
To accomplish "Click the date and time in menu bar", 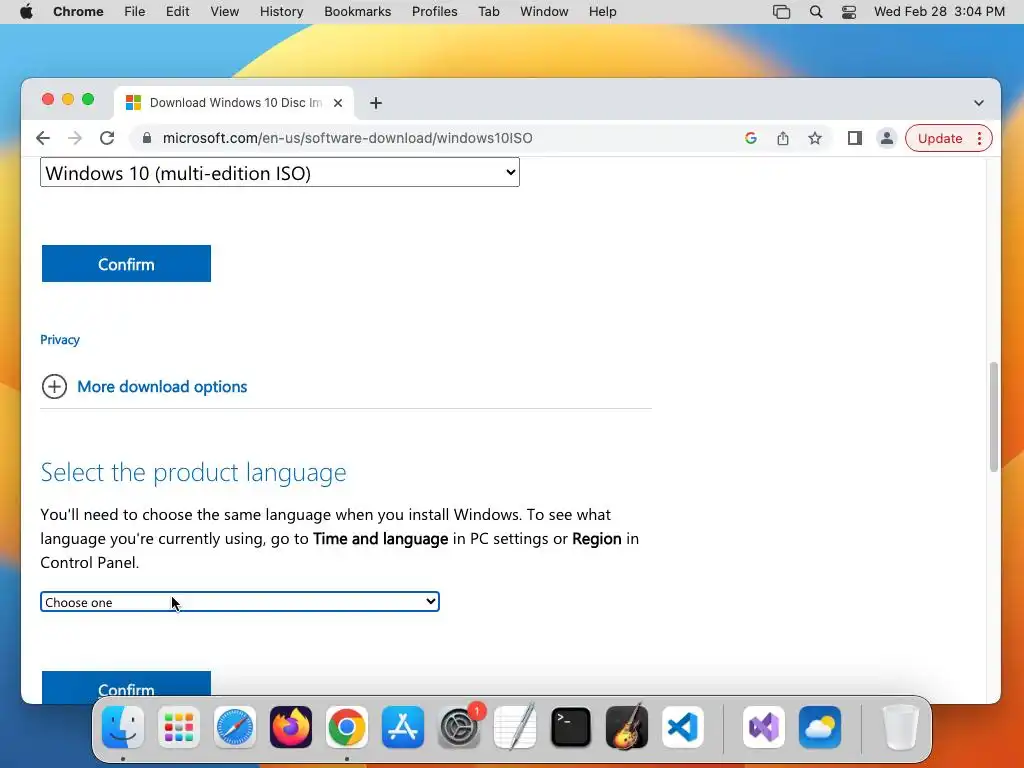I will click(x=939, y=12).
